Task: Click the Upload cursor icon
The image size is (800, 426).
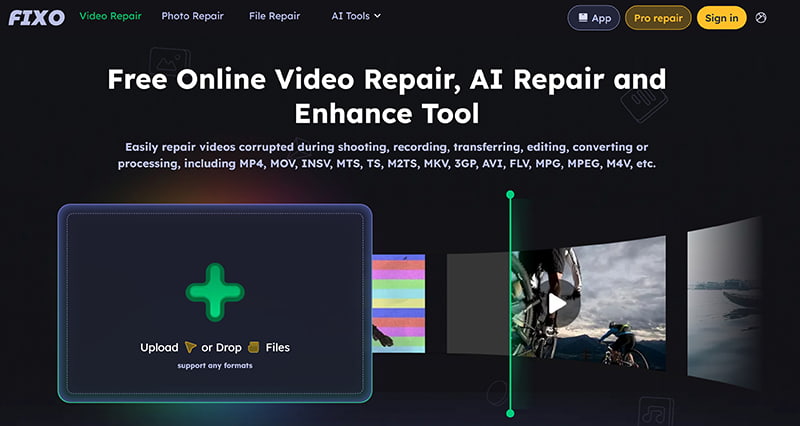Action: tap(190, 347)
